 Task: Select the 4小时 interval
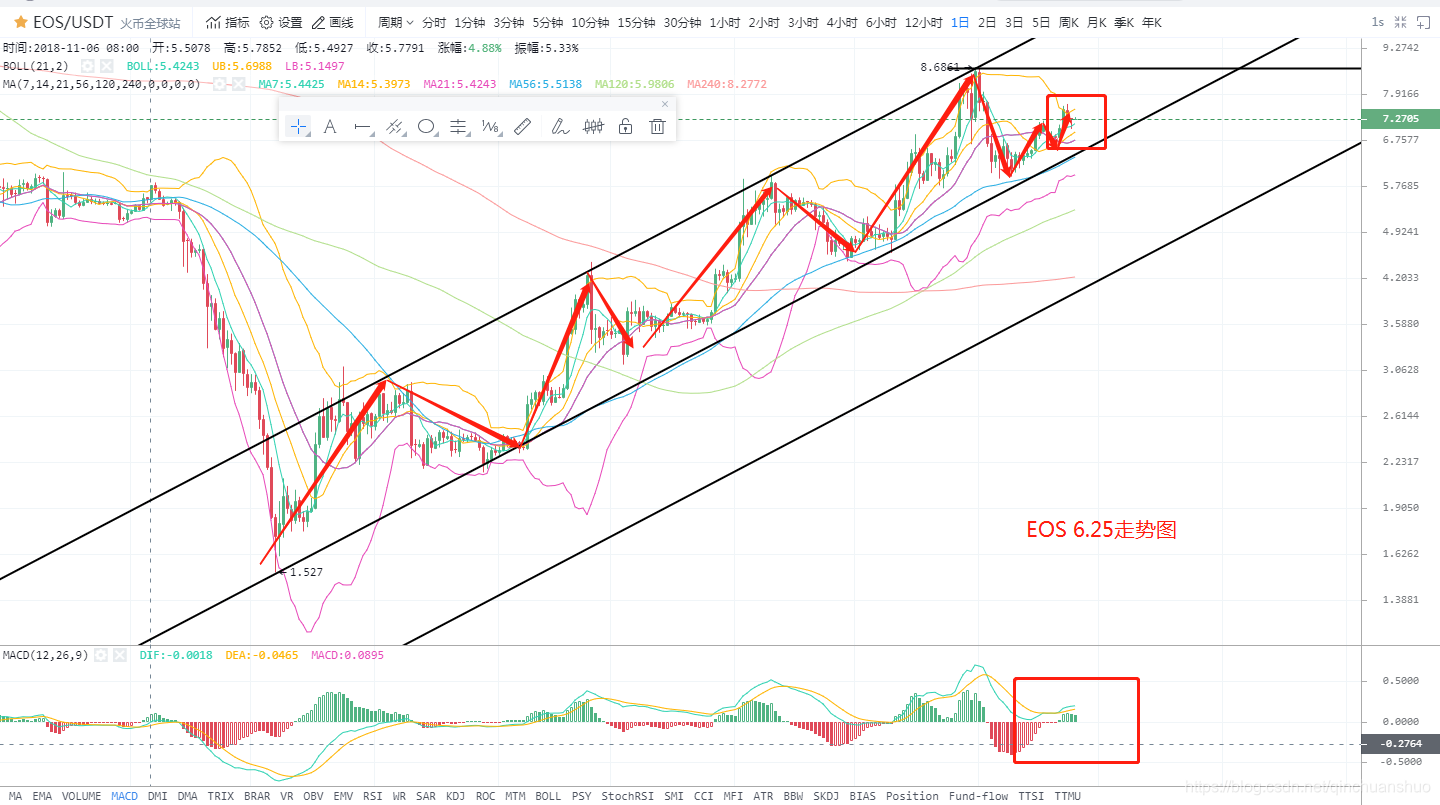[x=842, y=22]
